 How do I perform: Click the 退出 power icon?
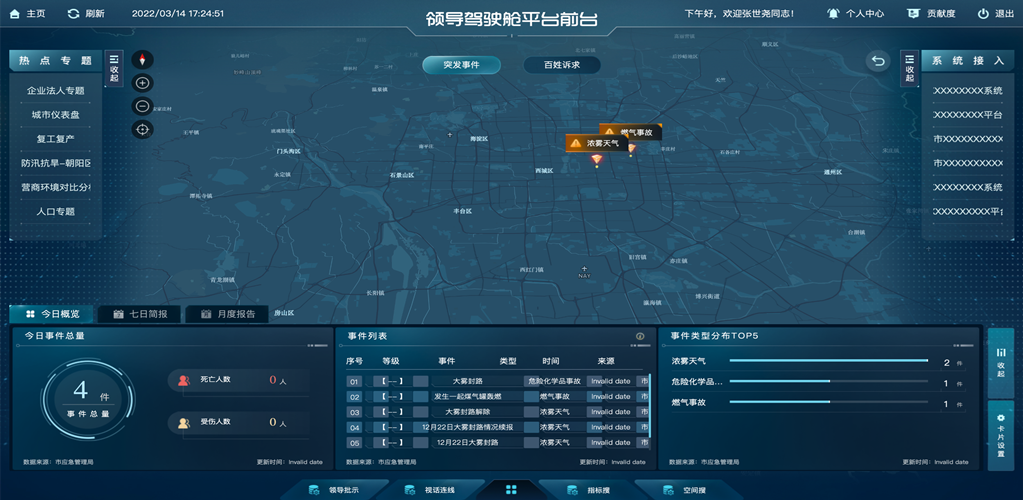982,14
